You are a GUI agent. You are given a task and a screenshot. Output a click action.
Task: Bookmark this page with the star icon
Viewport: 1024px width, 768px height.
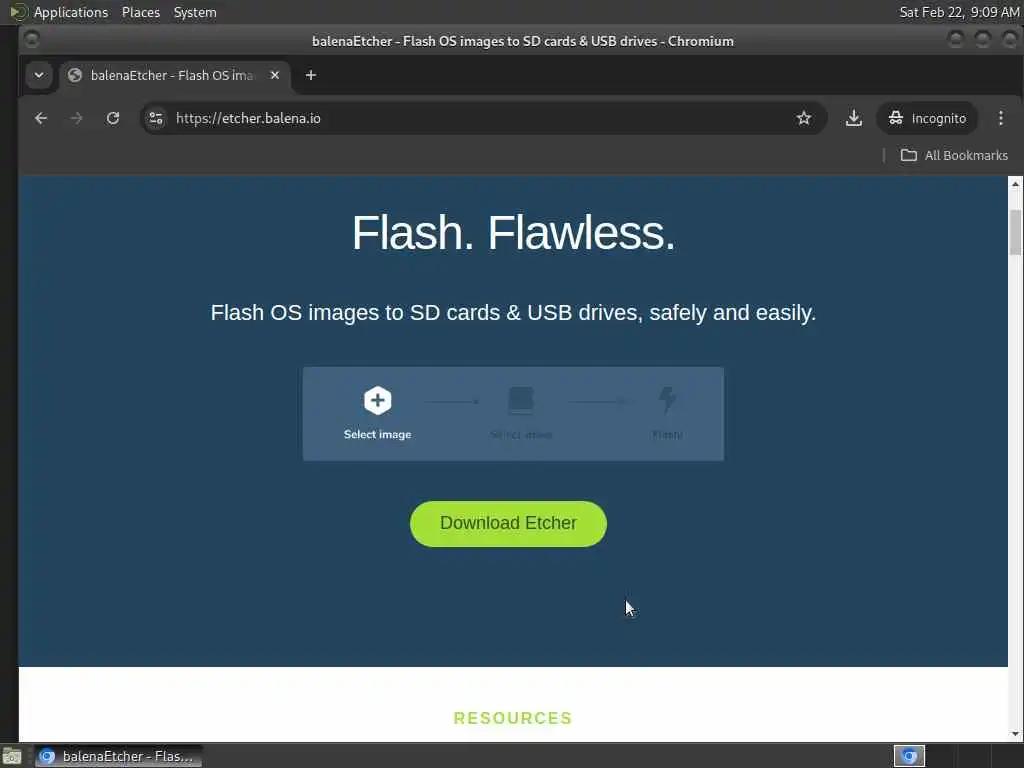803,118
